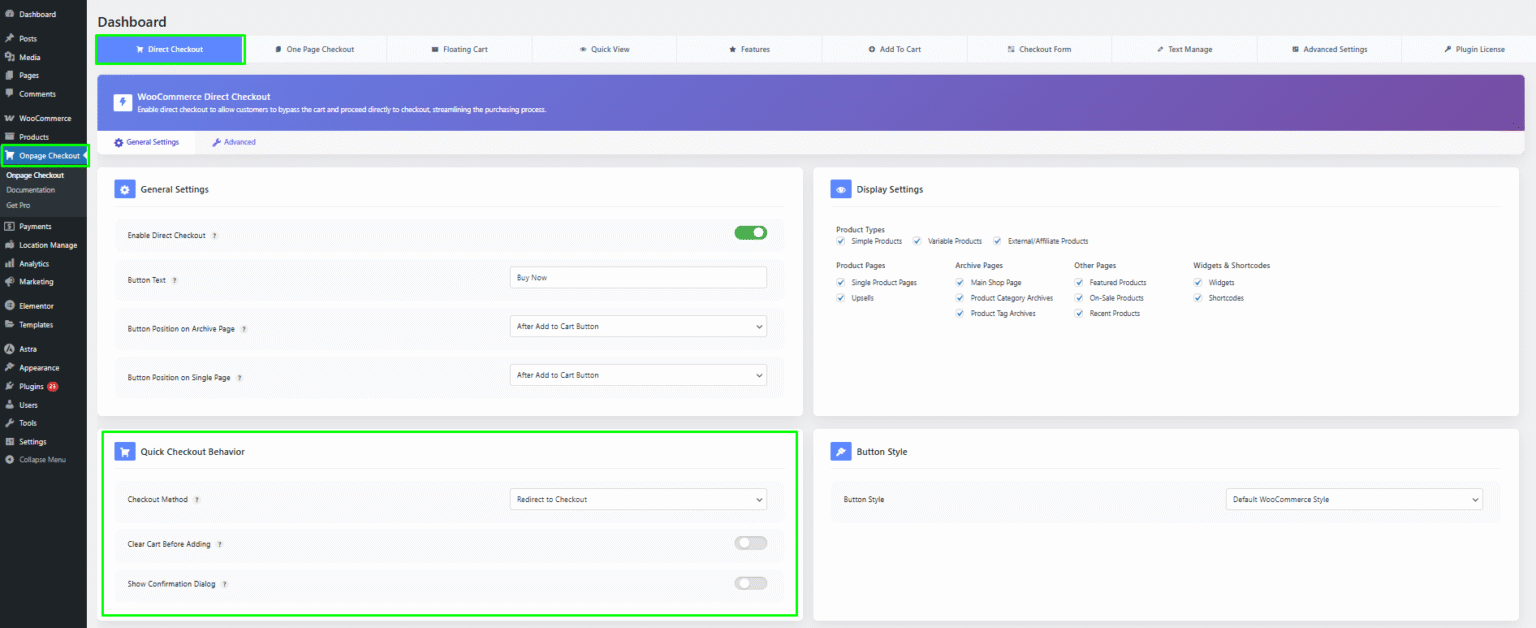The image size is (1536, 628).
Task: Click the cart icon on Quick Checkout Behavior panel
Action: pos(124,451)
